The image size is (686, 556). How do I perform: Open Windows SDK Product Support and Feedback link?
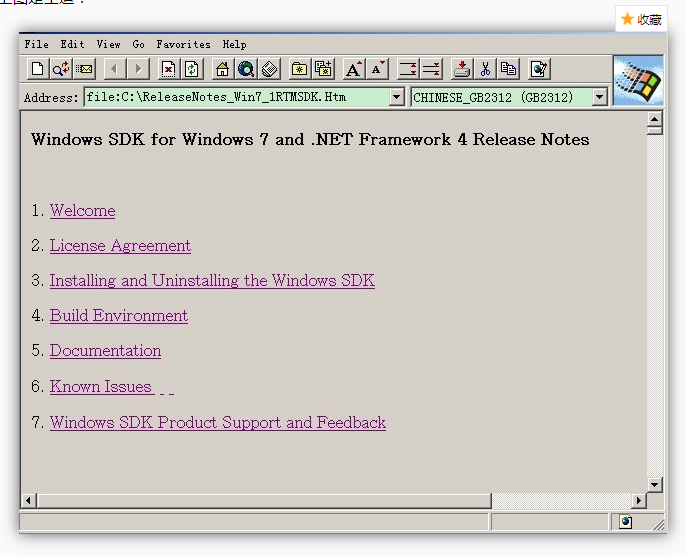pyautogui.click(x=218, y=423)
